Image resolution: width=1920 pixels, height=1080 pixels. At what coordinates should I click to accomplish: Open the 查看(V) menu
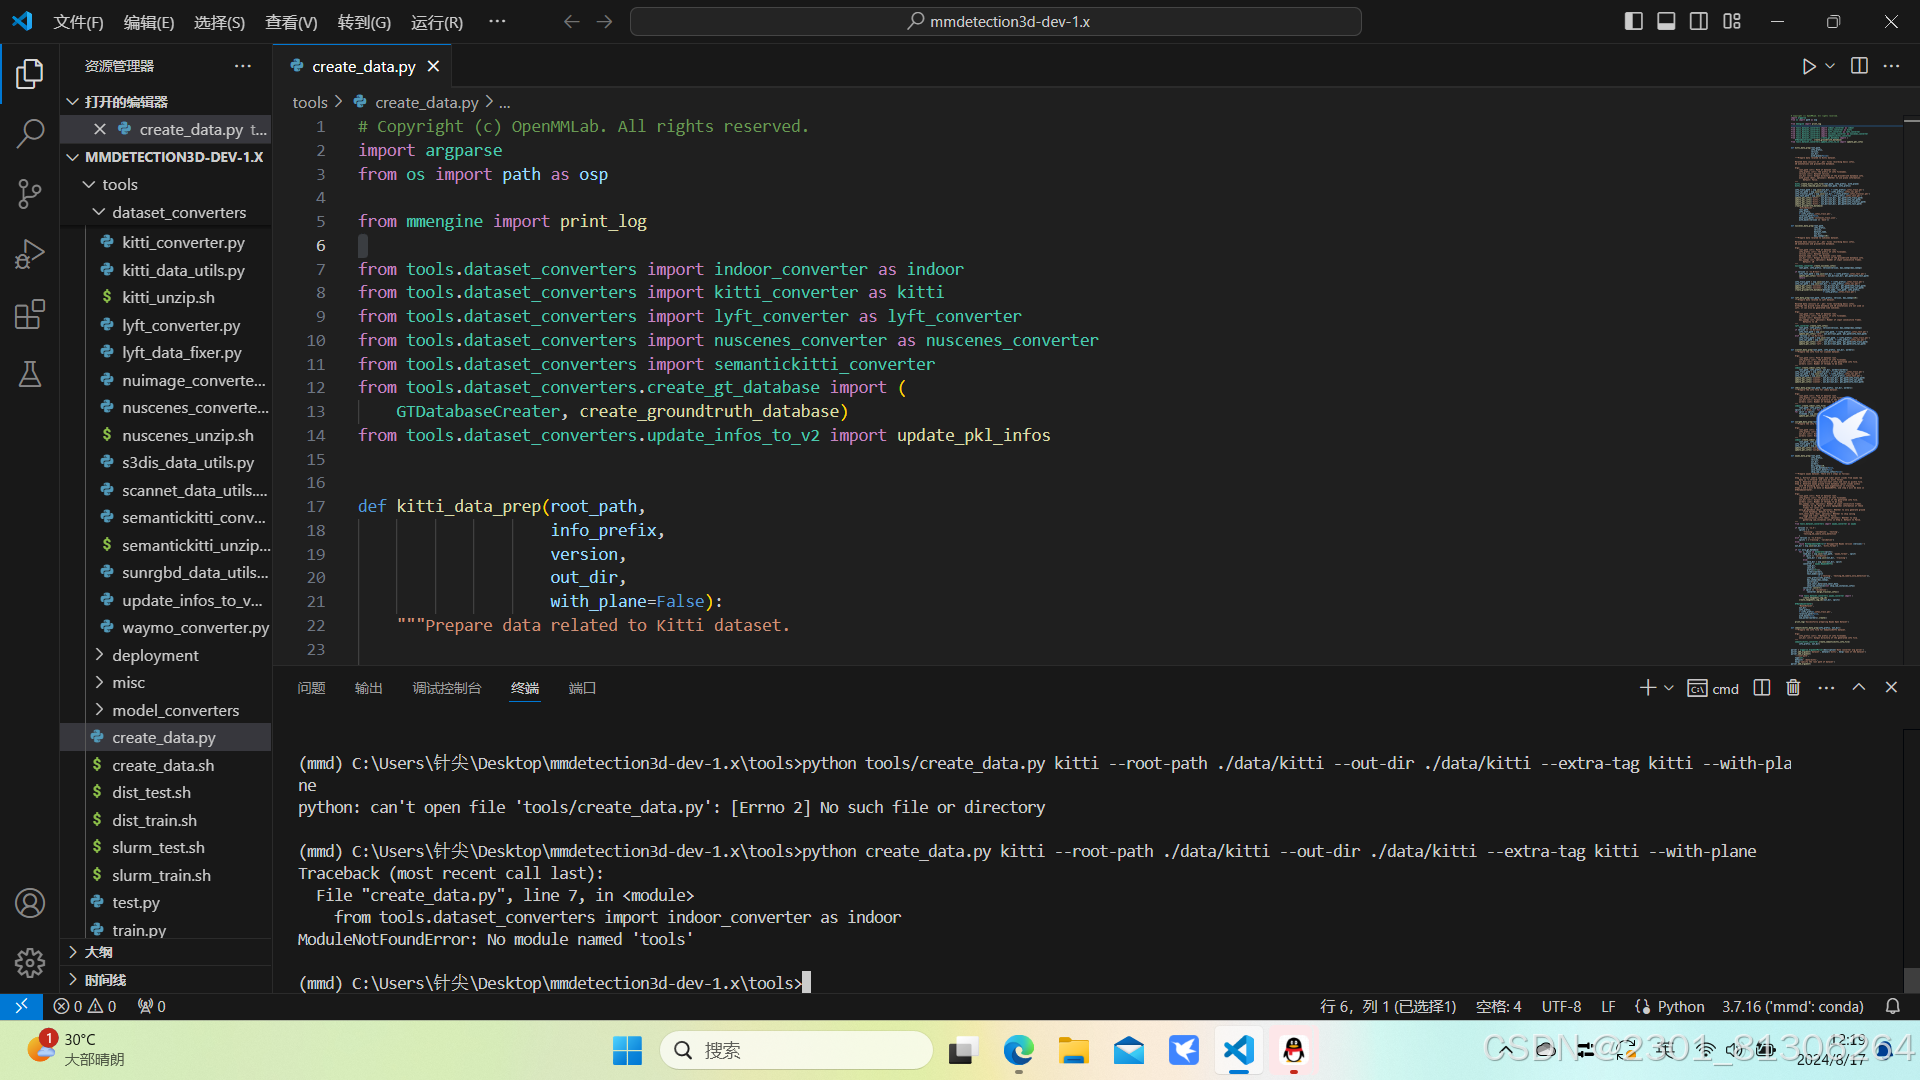[290, 22]
